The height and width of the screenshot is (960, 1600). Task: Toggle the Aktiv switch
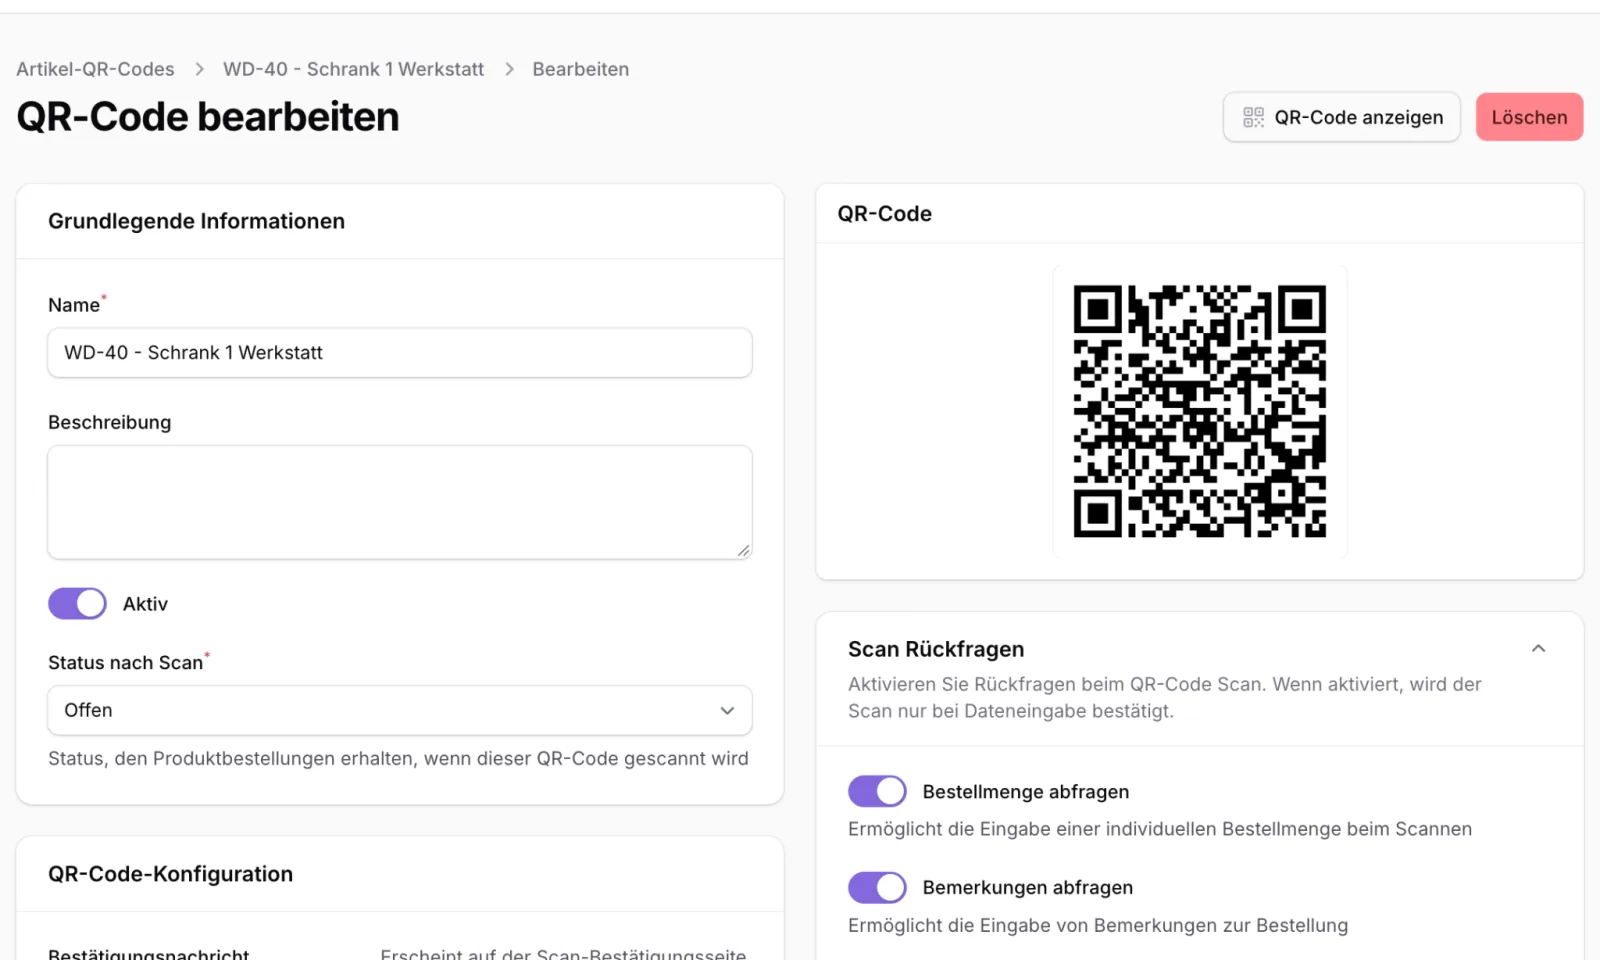click(77, 603)
